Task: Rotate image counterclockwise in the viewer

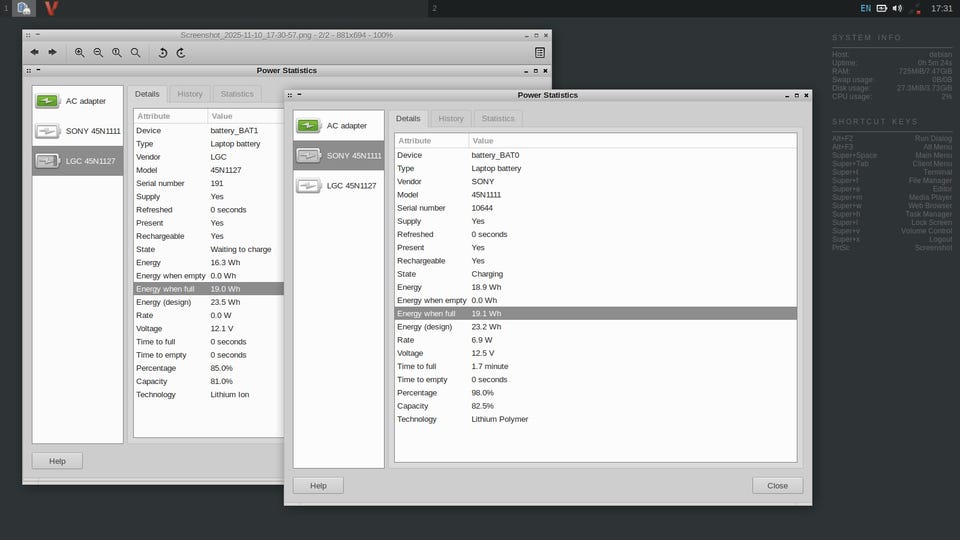Action: [x=162, y=52]
